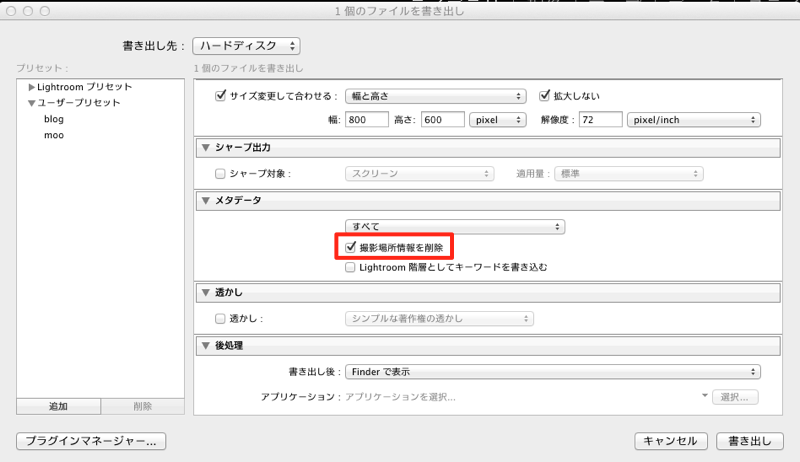This screenshot has width=800, height=462.
Task: Expand the Lightroom プリセット tree
Action: pos(32,87)
